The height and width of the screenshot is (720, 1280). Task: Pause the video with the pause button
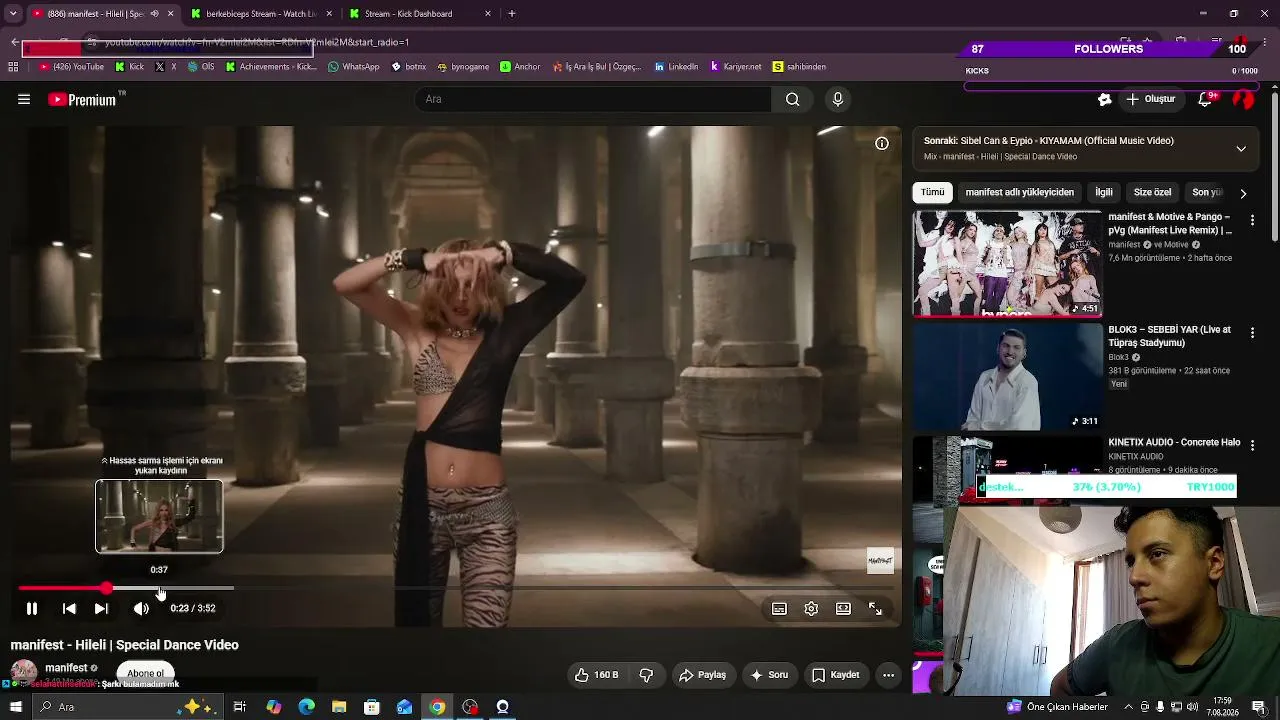pos(31,608)
